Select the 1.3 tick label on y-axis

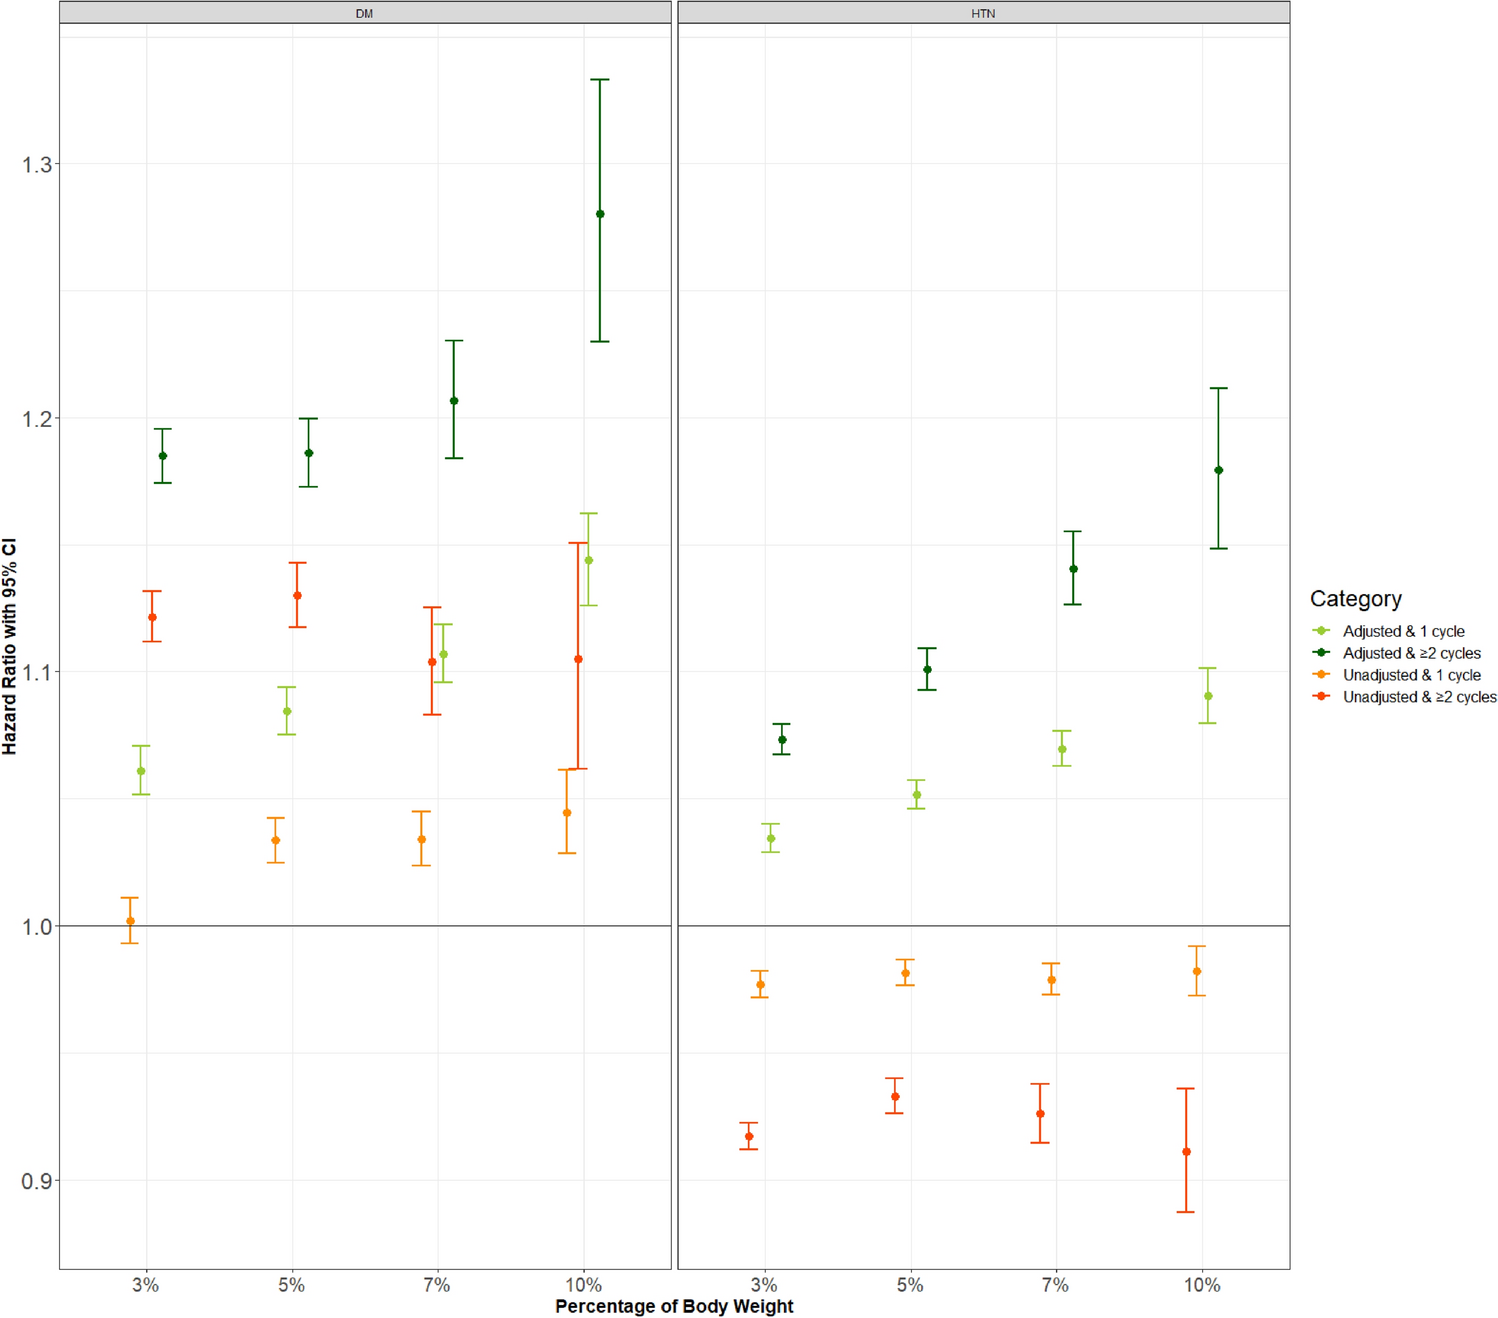(x=36, y=164)
